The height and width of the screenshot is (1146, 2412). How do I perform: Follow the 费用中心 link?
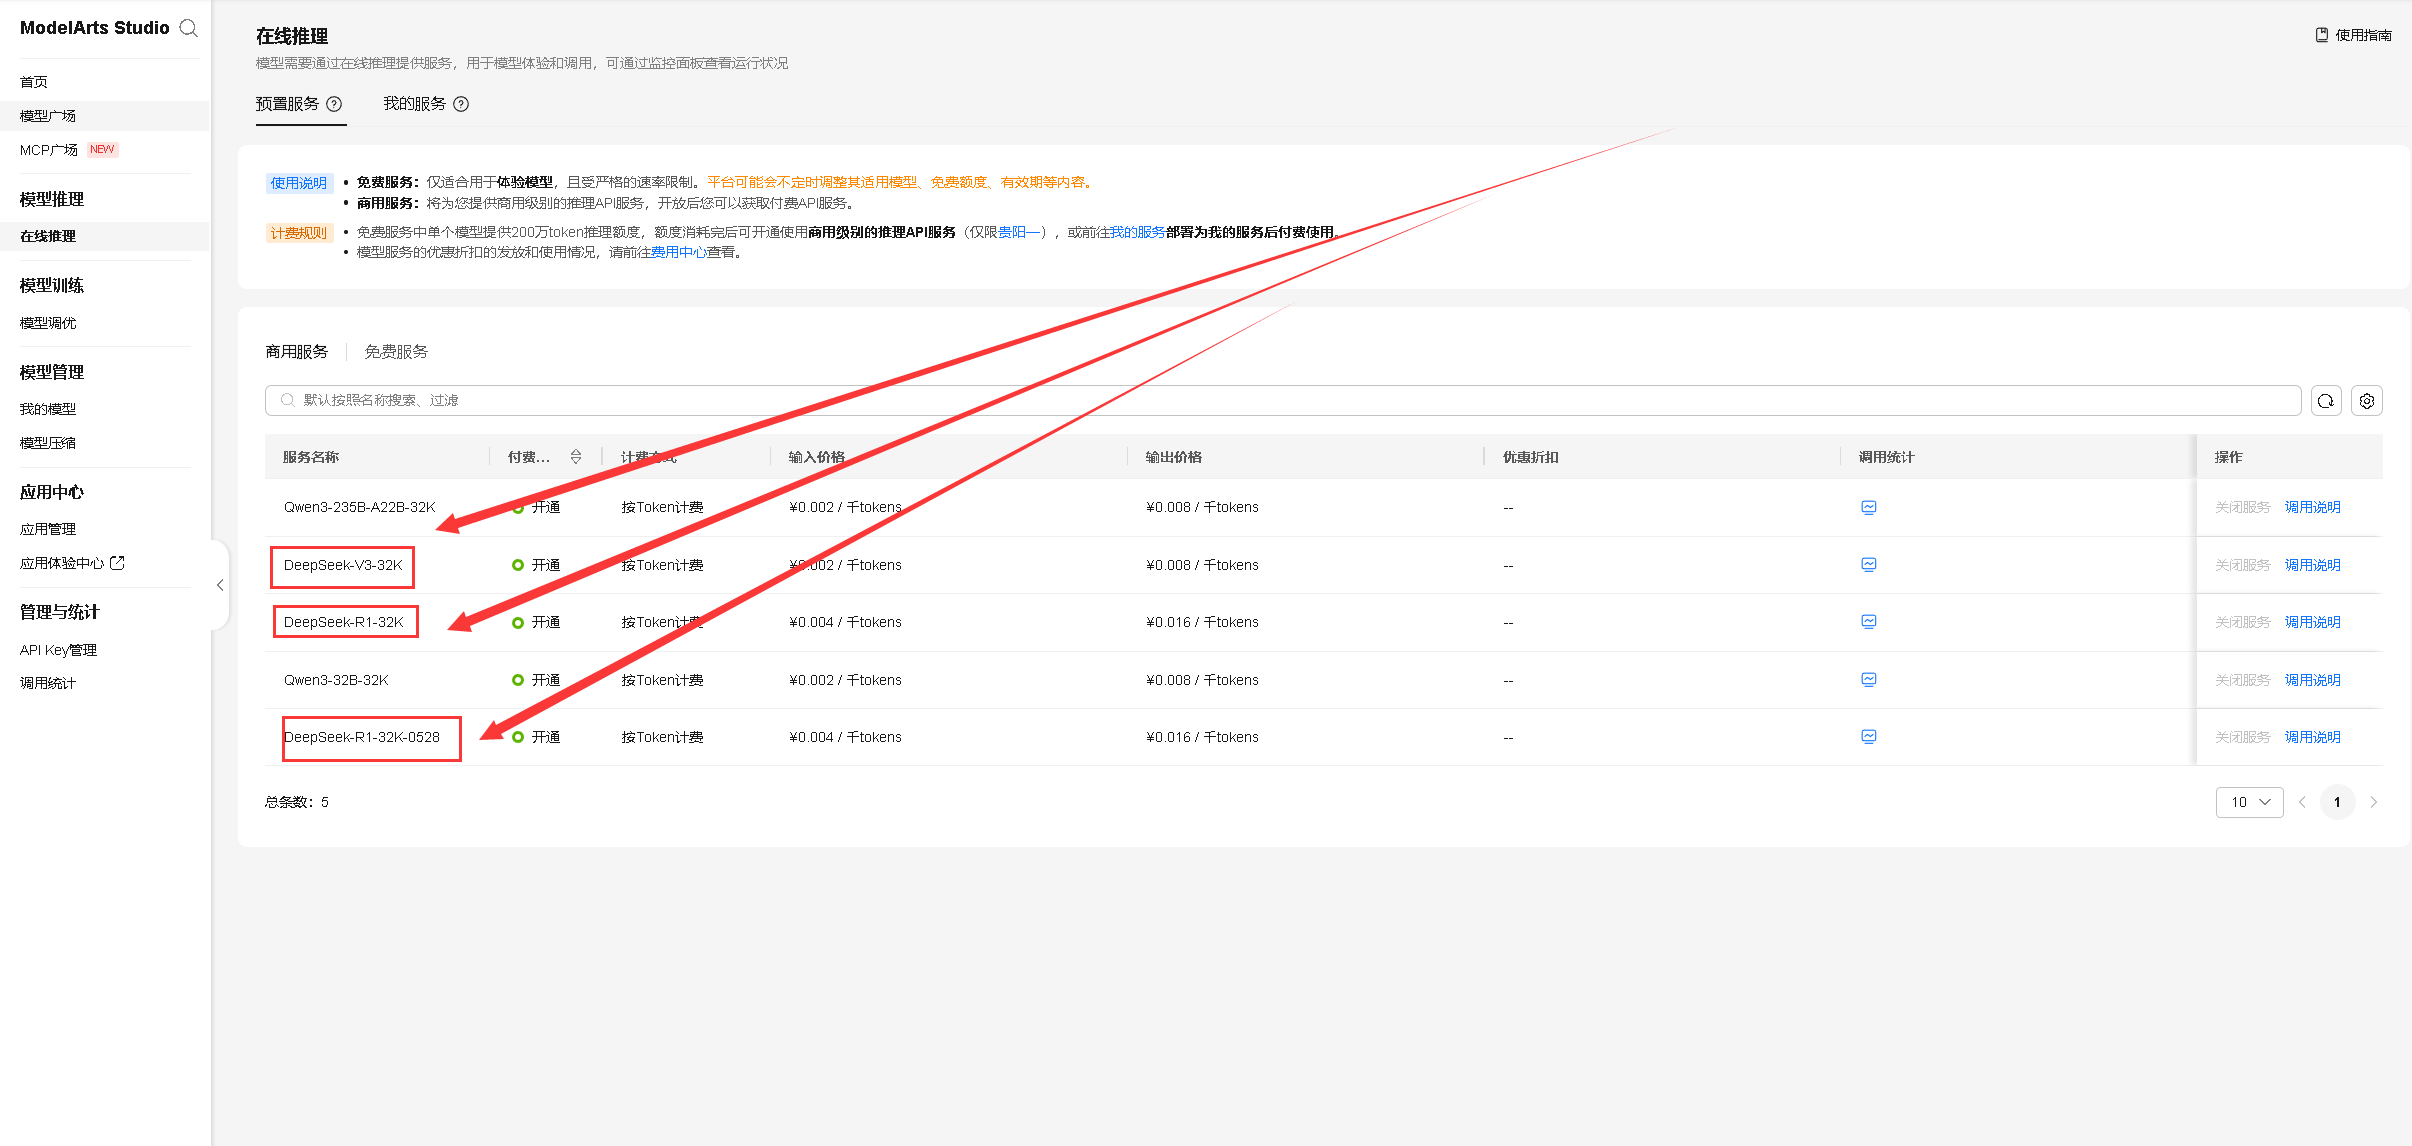(x=679, y=252)
